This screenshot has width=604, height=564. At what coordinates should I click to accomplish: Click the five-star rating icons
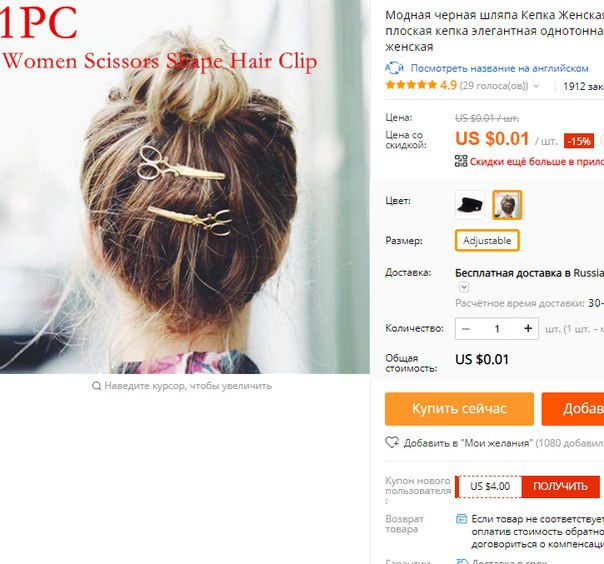tap(411, 85)
